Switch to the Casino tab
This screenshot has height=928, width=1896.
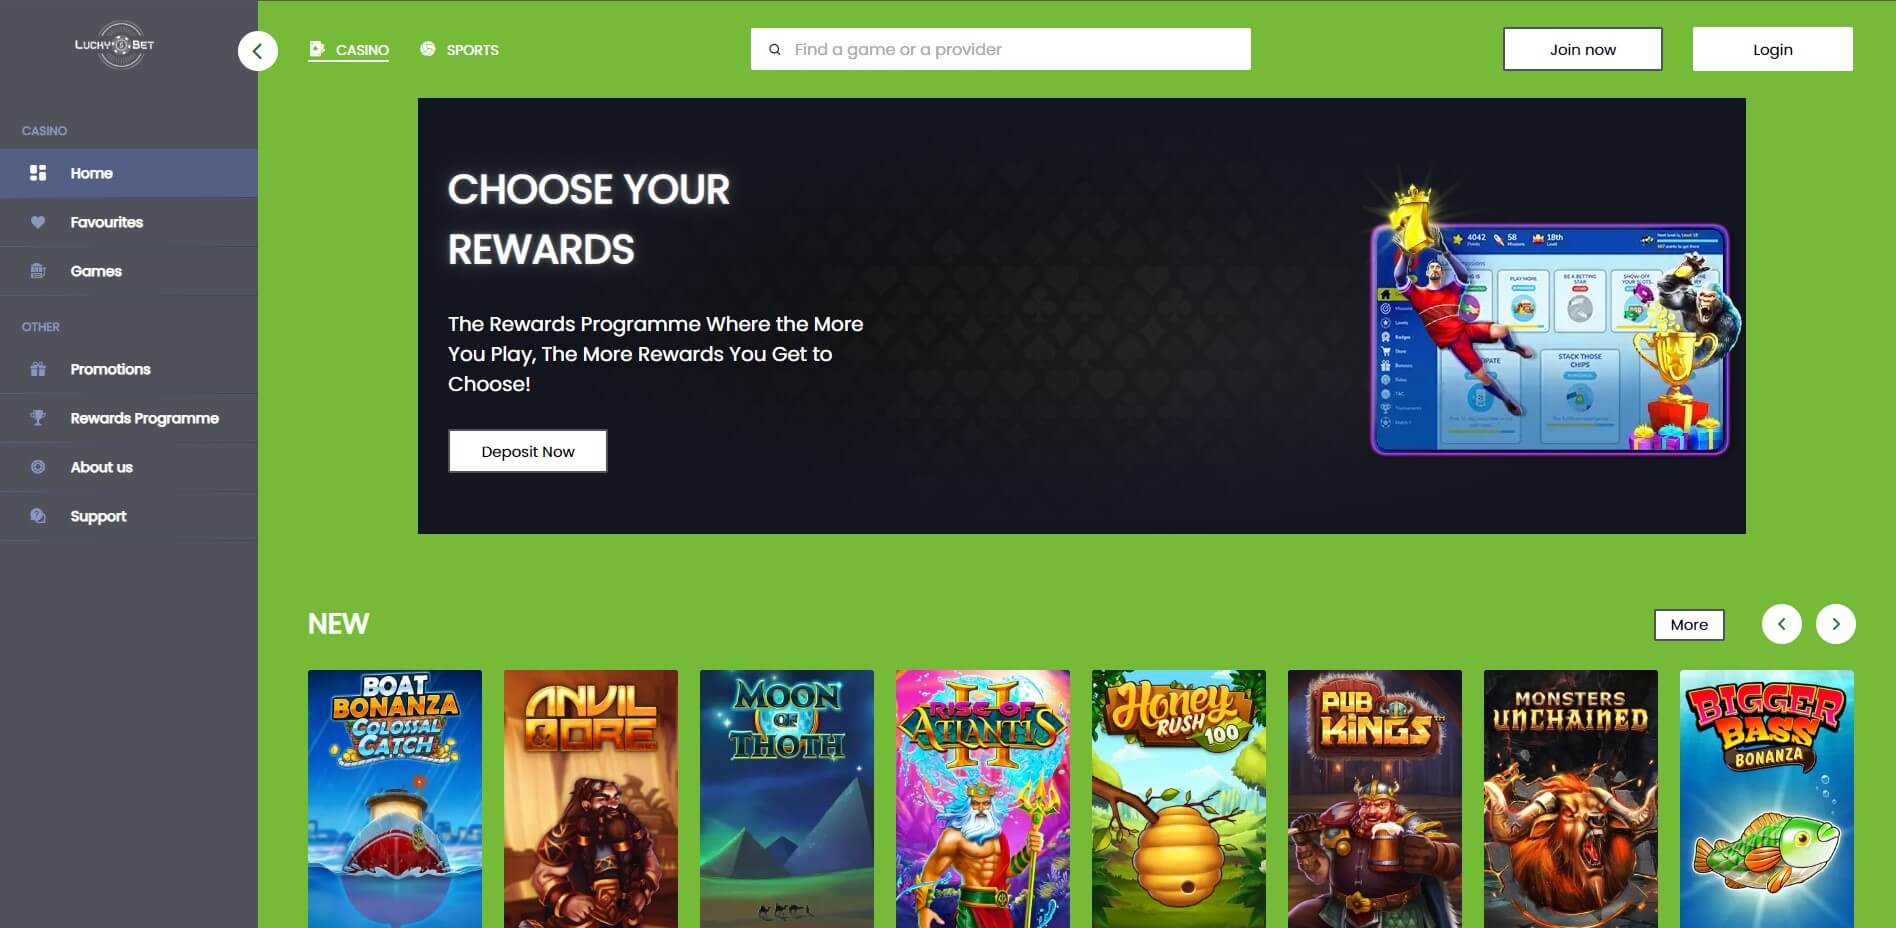click(x=349, y=50)
